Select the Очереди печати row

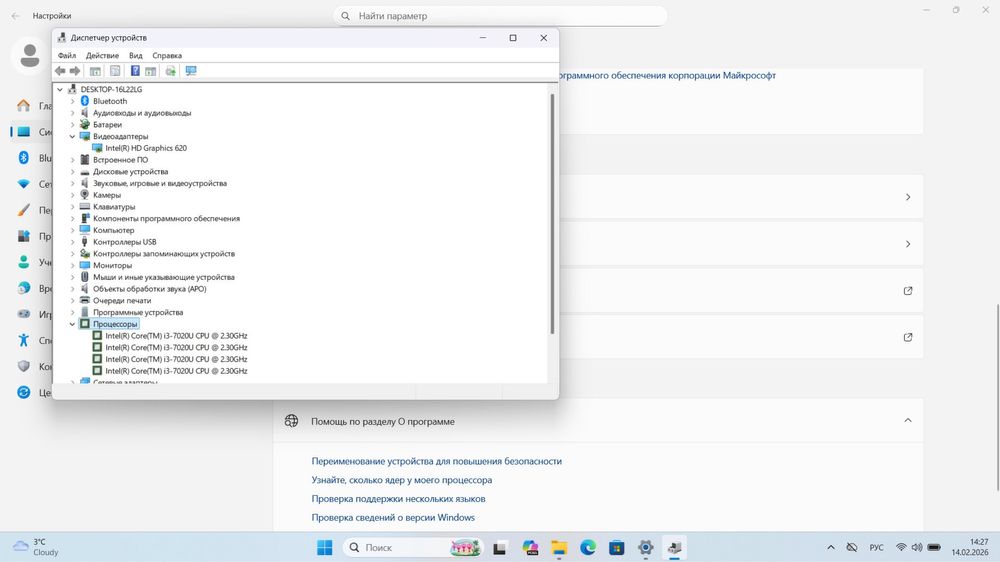pyautogui.click(x=122, y=300)
